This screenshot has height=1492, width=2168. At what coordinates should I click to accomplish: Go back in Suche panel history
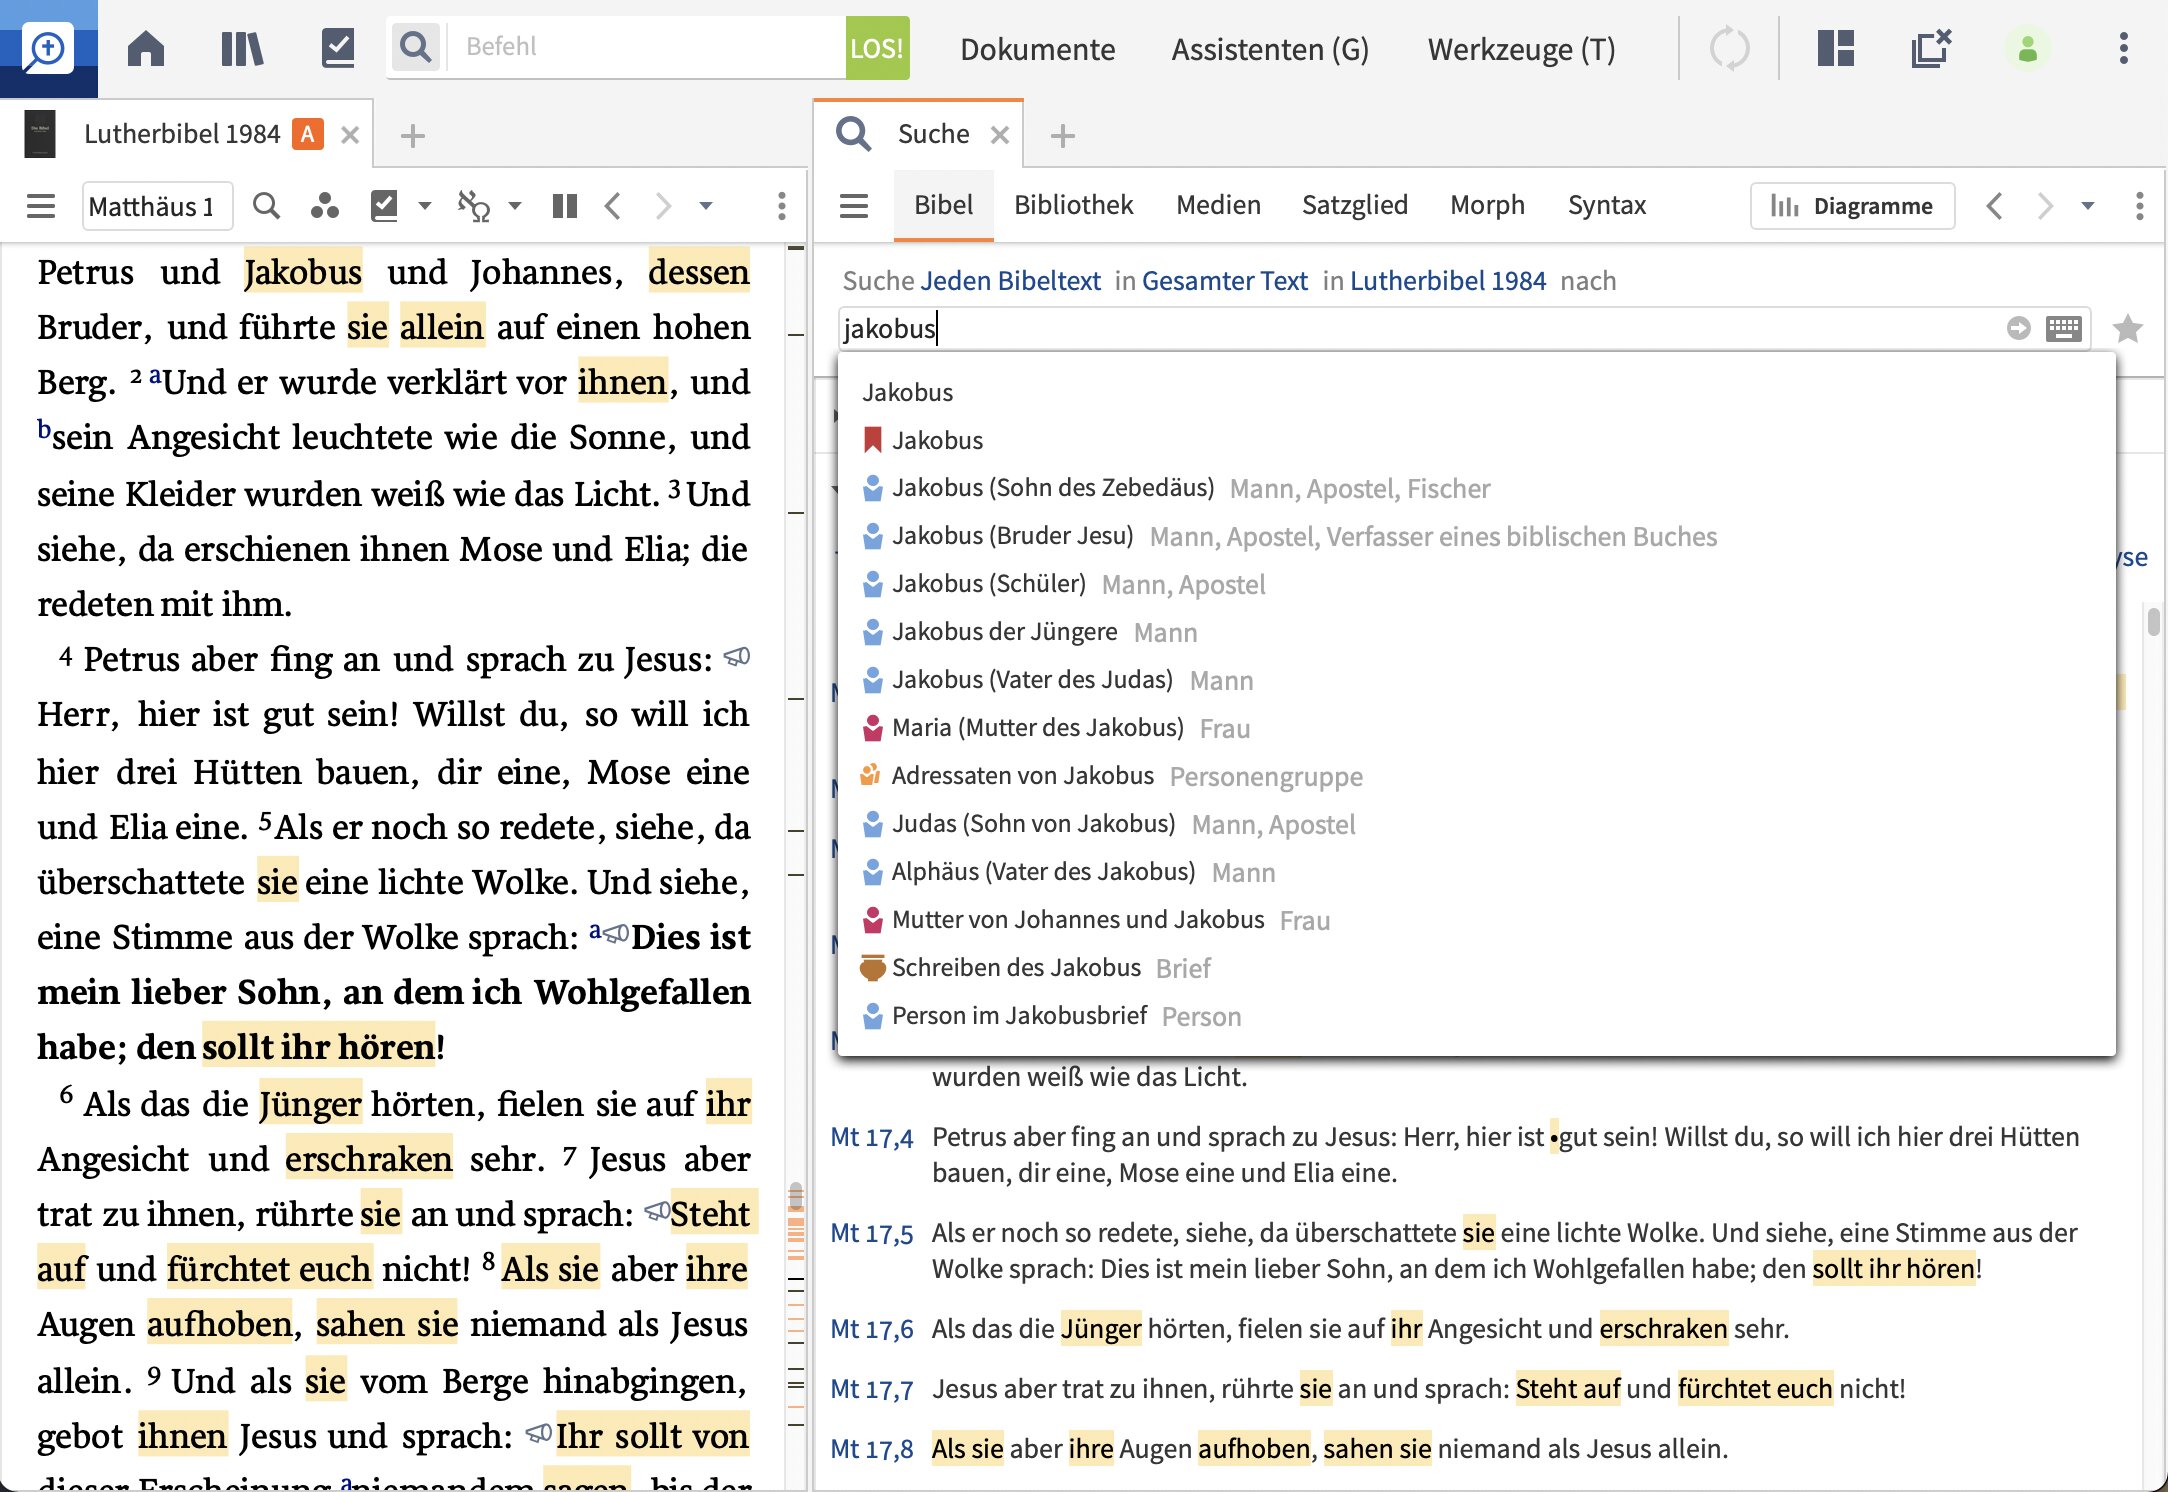[1995, 206]
